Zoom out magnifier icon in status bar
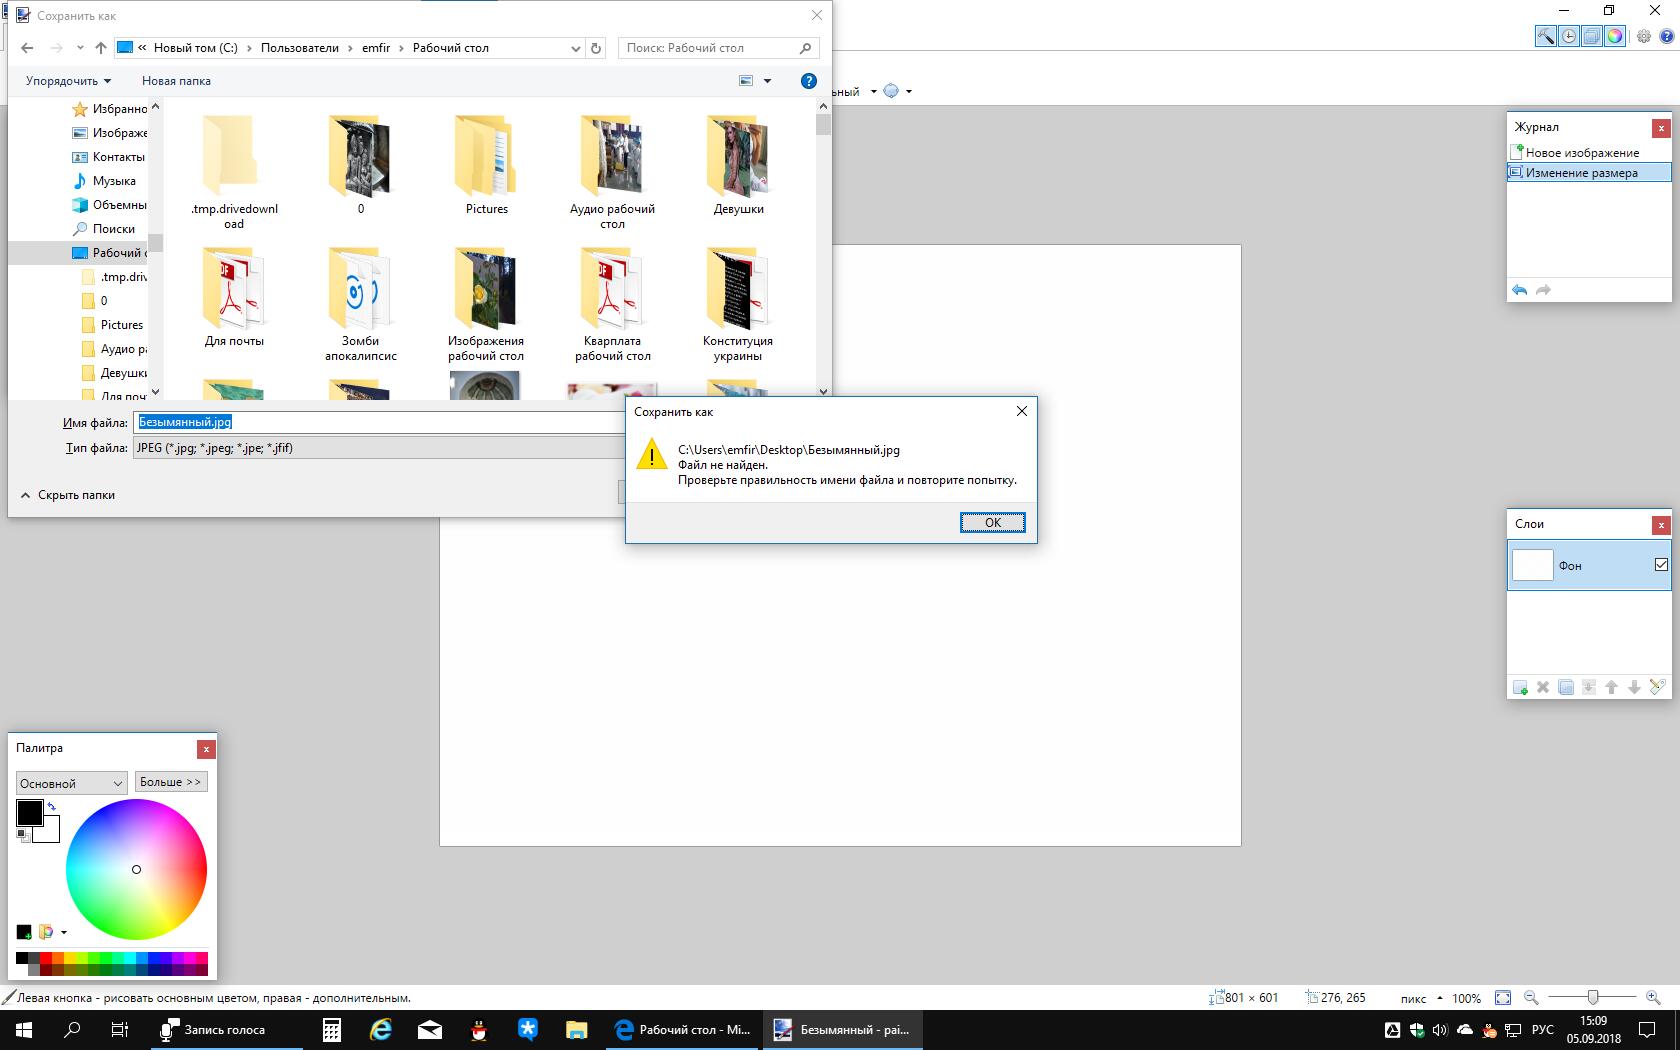This screenshot has height=1050, width=1680. [x=1531, y=998]
